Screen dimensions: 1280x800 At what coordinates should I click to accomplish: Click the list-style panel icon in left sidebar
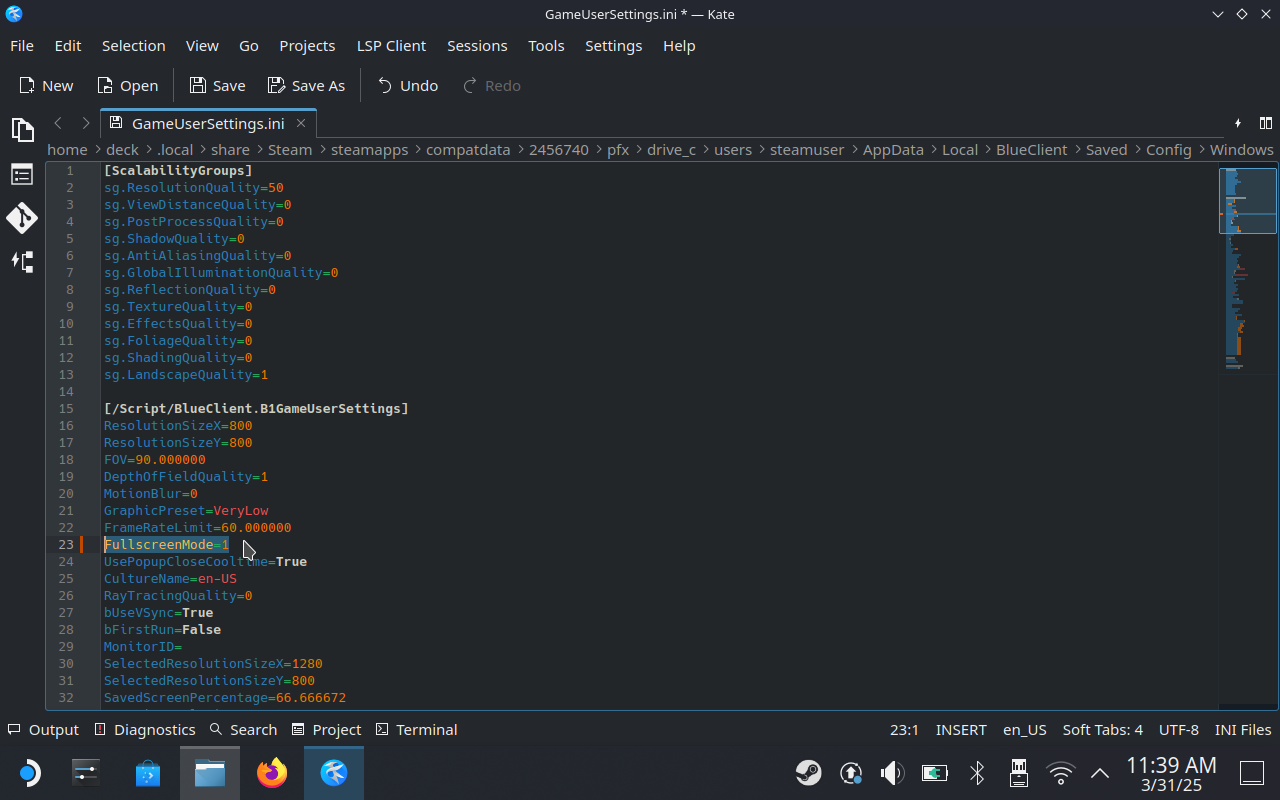[x=22, y=174]
